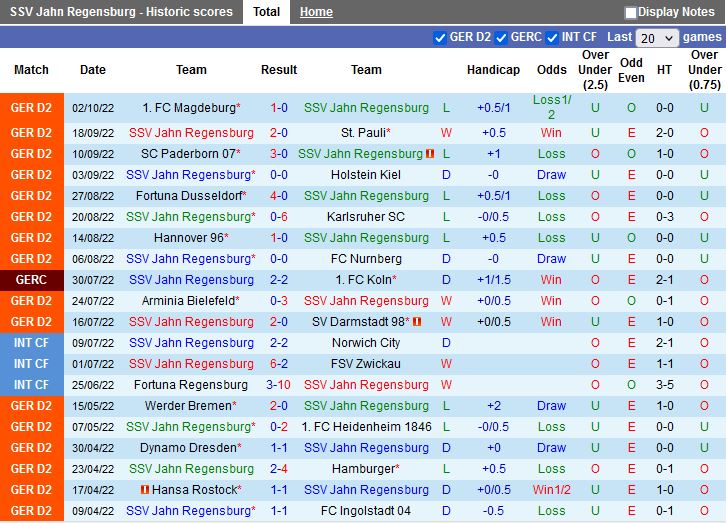Switch to the Home tab
726x523 pixels.
click(x=316, y=12)
